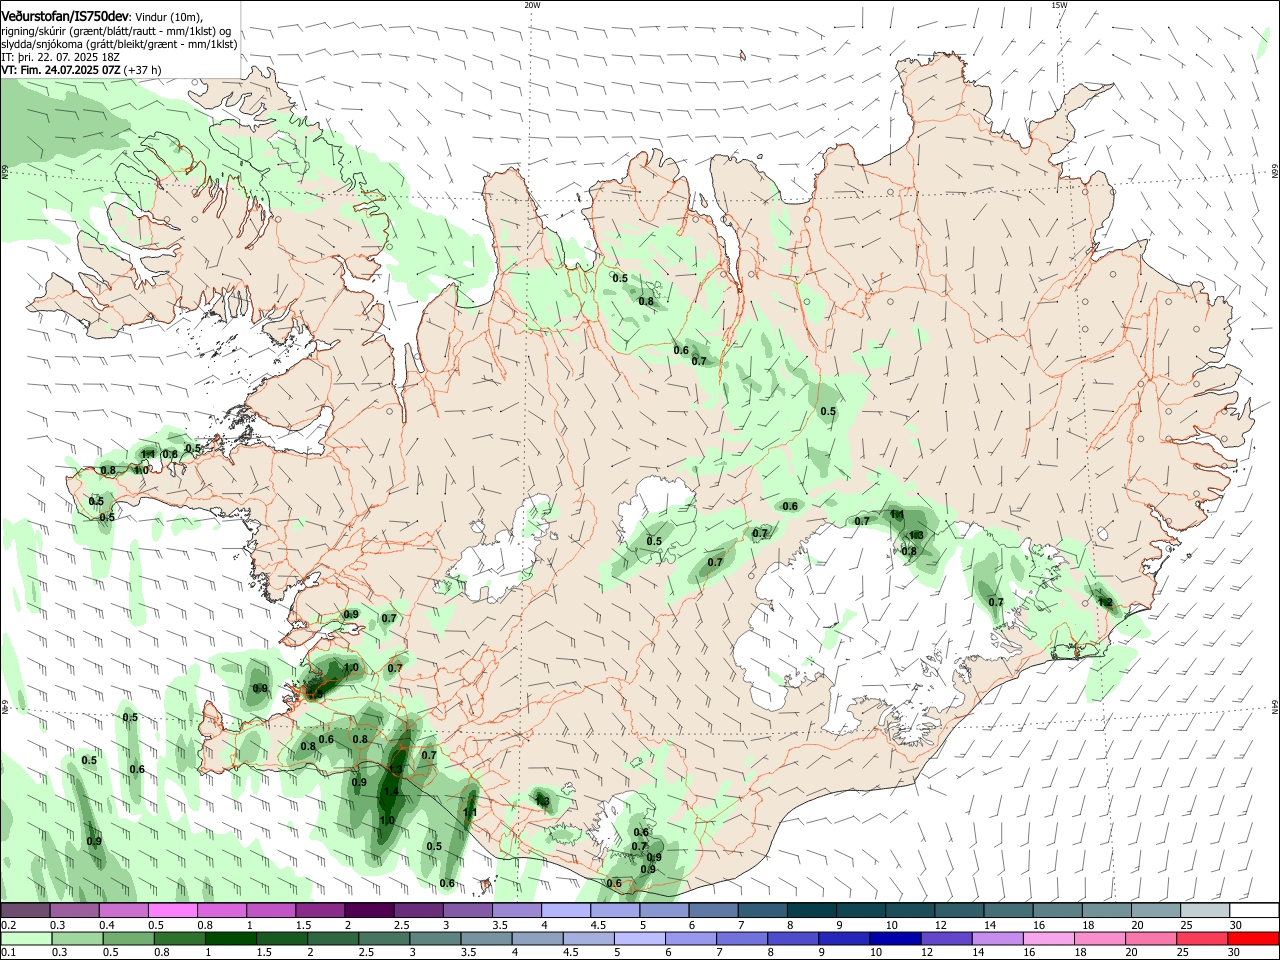
Task: Click the navy blue swatch starting at 10 in lower row
Action: click(x=895, y=938)
